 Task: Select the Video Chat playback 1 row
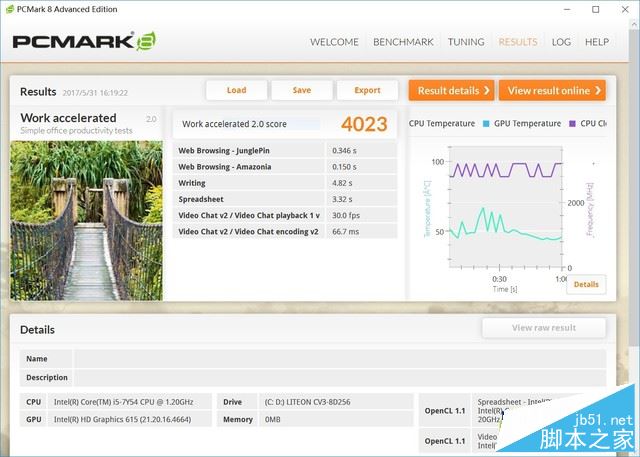[x=285, y=215]
